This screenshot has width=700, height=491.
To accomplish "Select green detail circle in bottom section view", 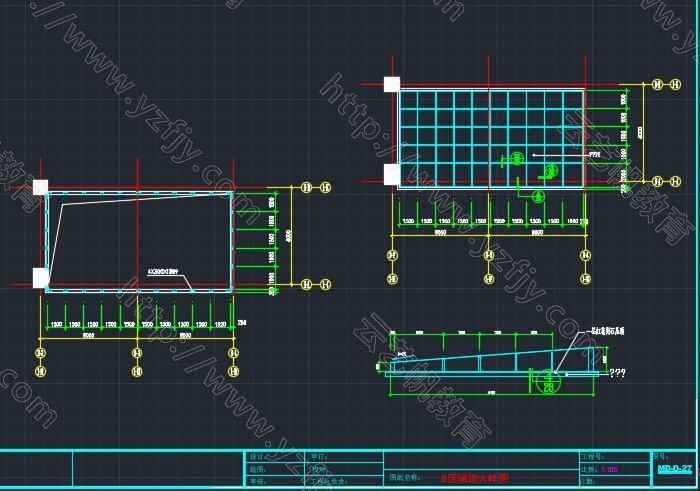I will pyautogui.click(x=547, y=379).
